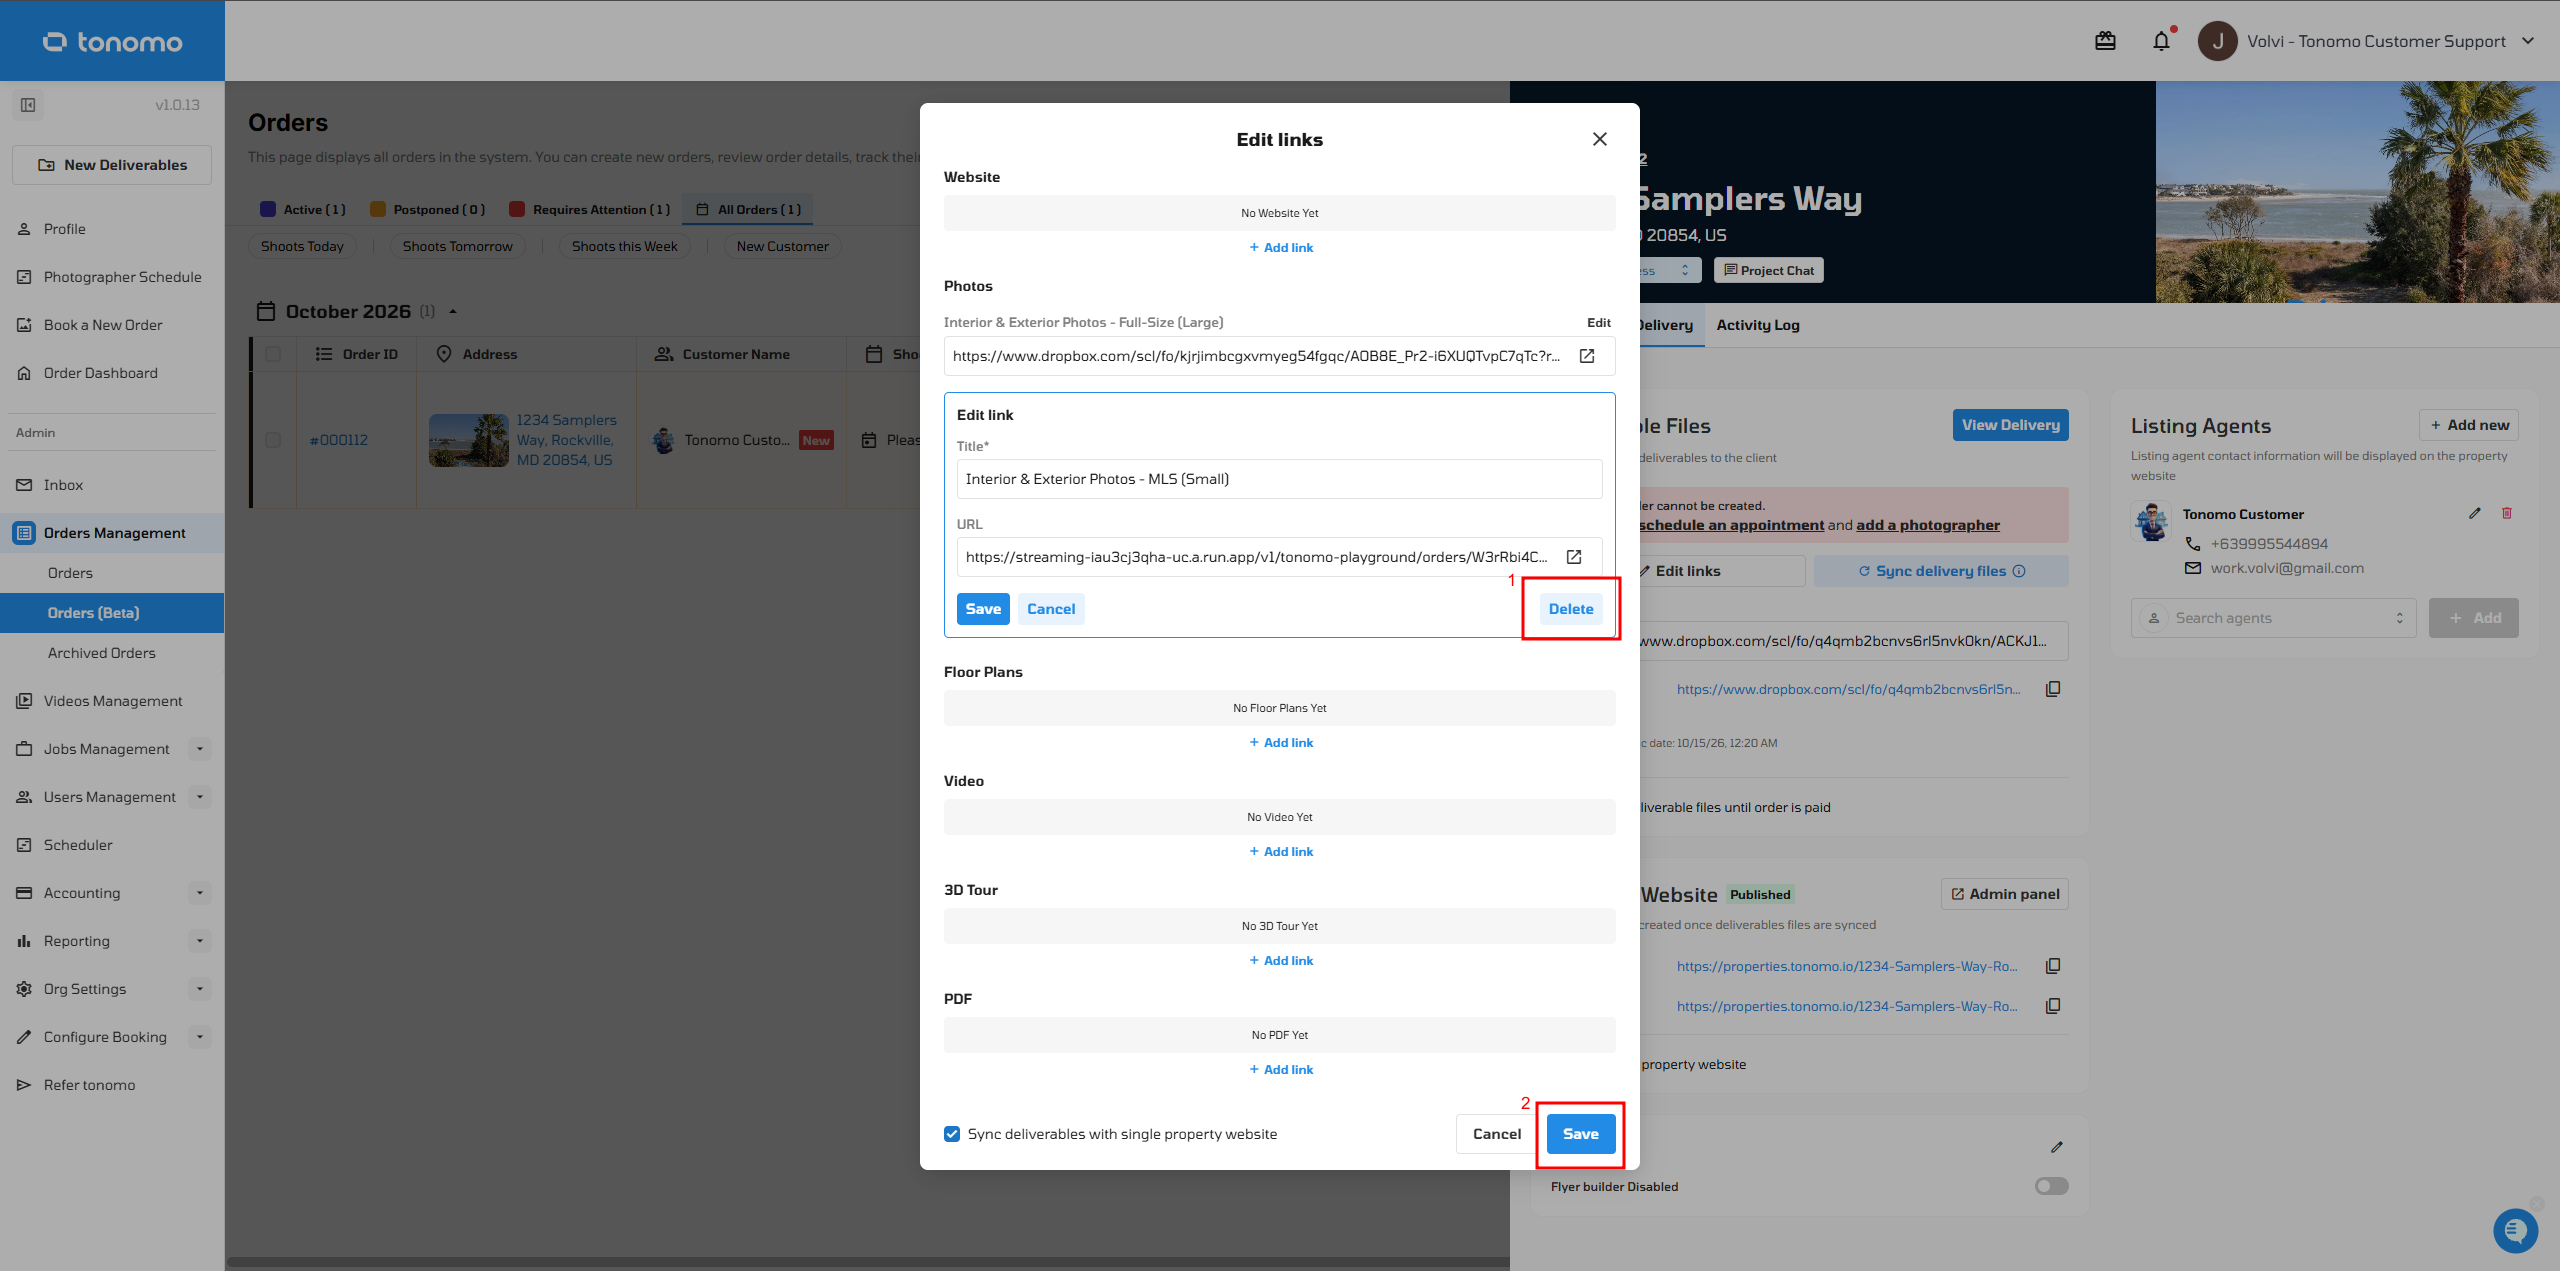
Task: Edit the flyer builder section pencil
Action: point(2057,1147)
